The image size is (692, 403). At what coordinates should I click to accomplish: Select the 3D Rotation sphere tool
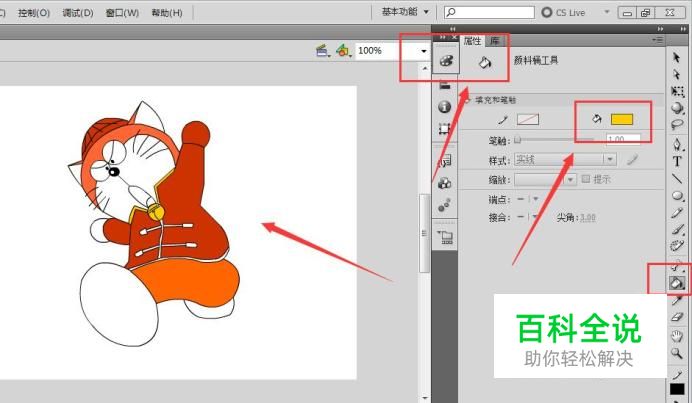click(x=677, y=108)
